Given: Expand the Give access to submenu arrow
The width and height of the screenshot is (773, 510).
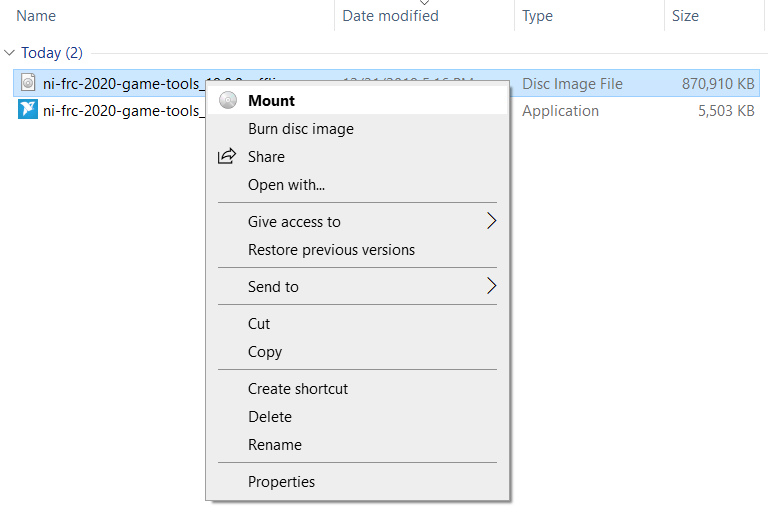Looking at the screenshot, I should (x=491, y=222).
